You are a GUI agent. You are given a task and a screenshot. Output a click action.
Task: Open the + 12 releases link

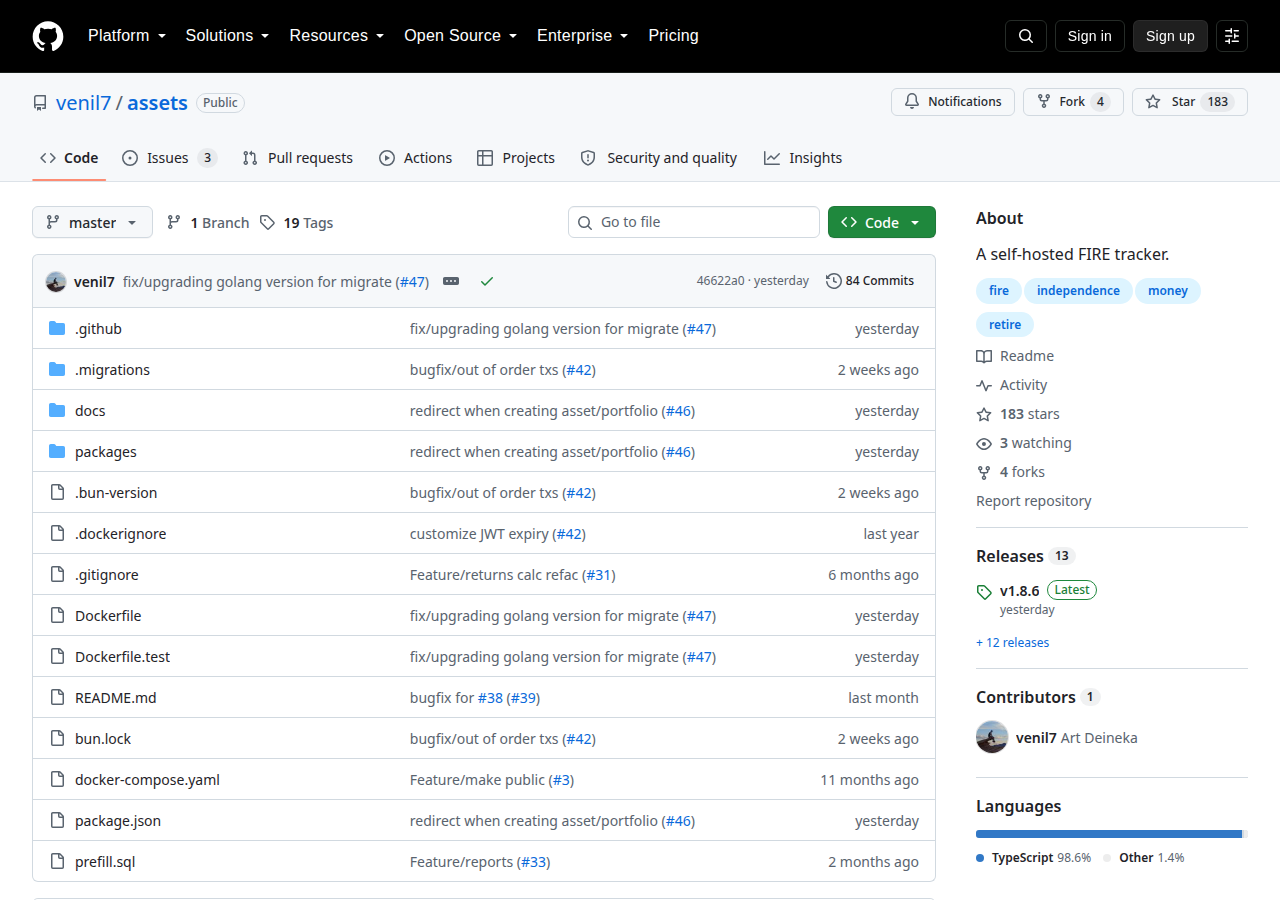[x=1013, y=643]
